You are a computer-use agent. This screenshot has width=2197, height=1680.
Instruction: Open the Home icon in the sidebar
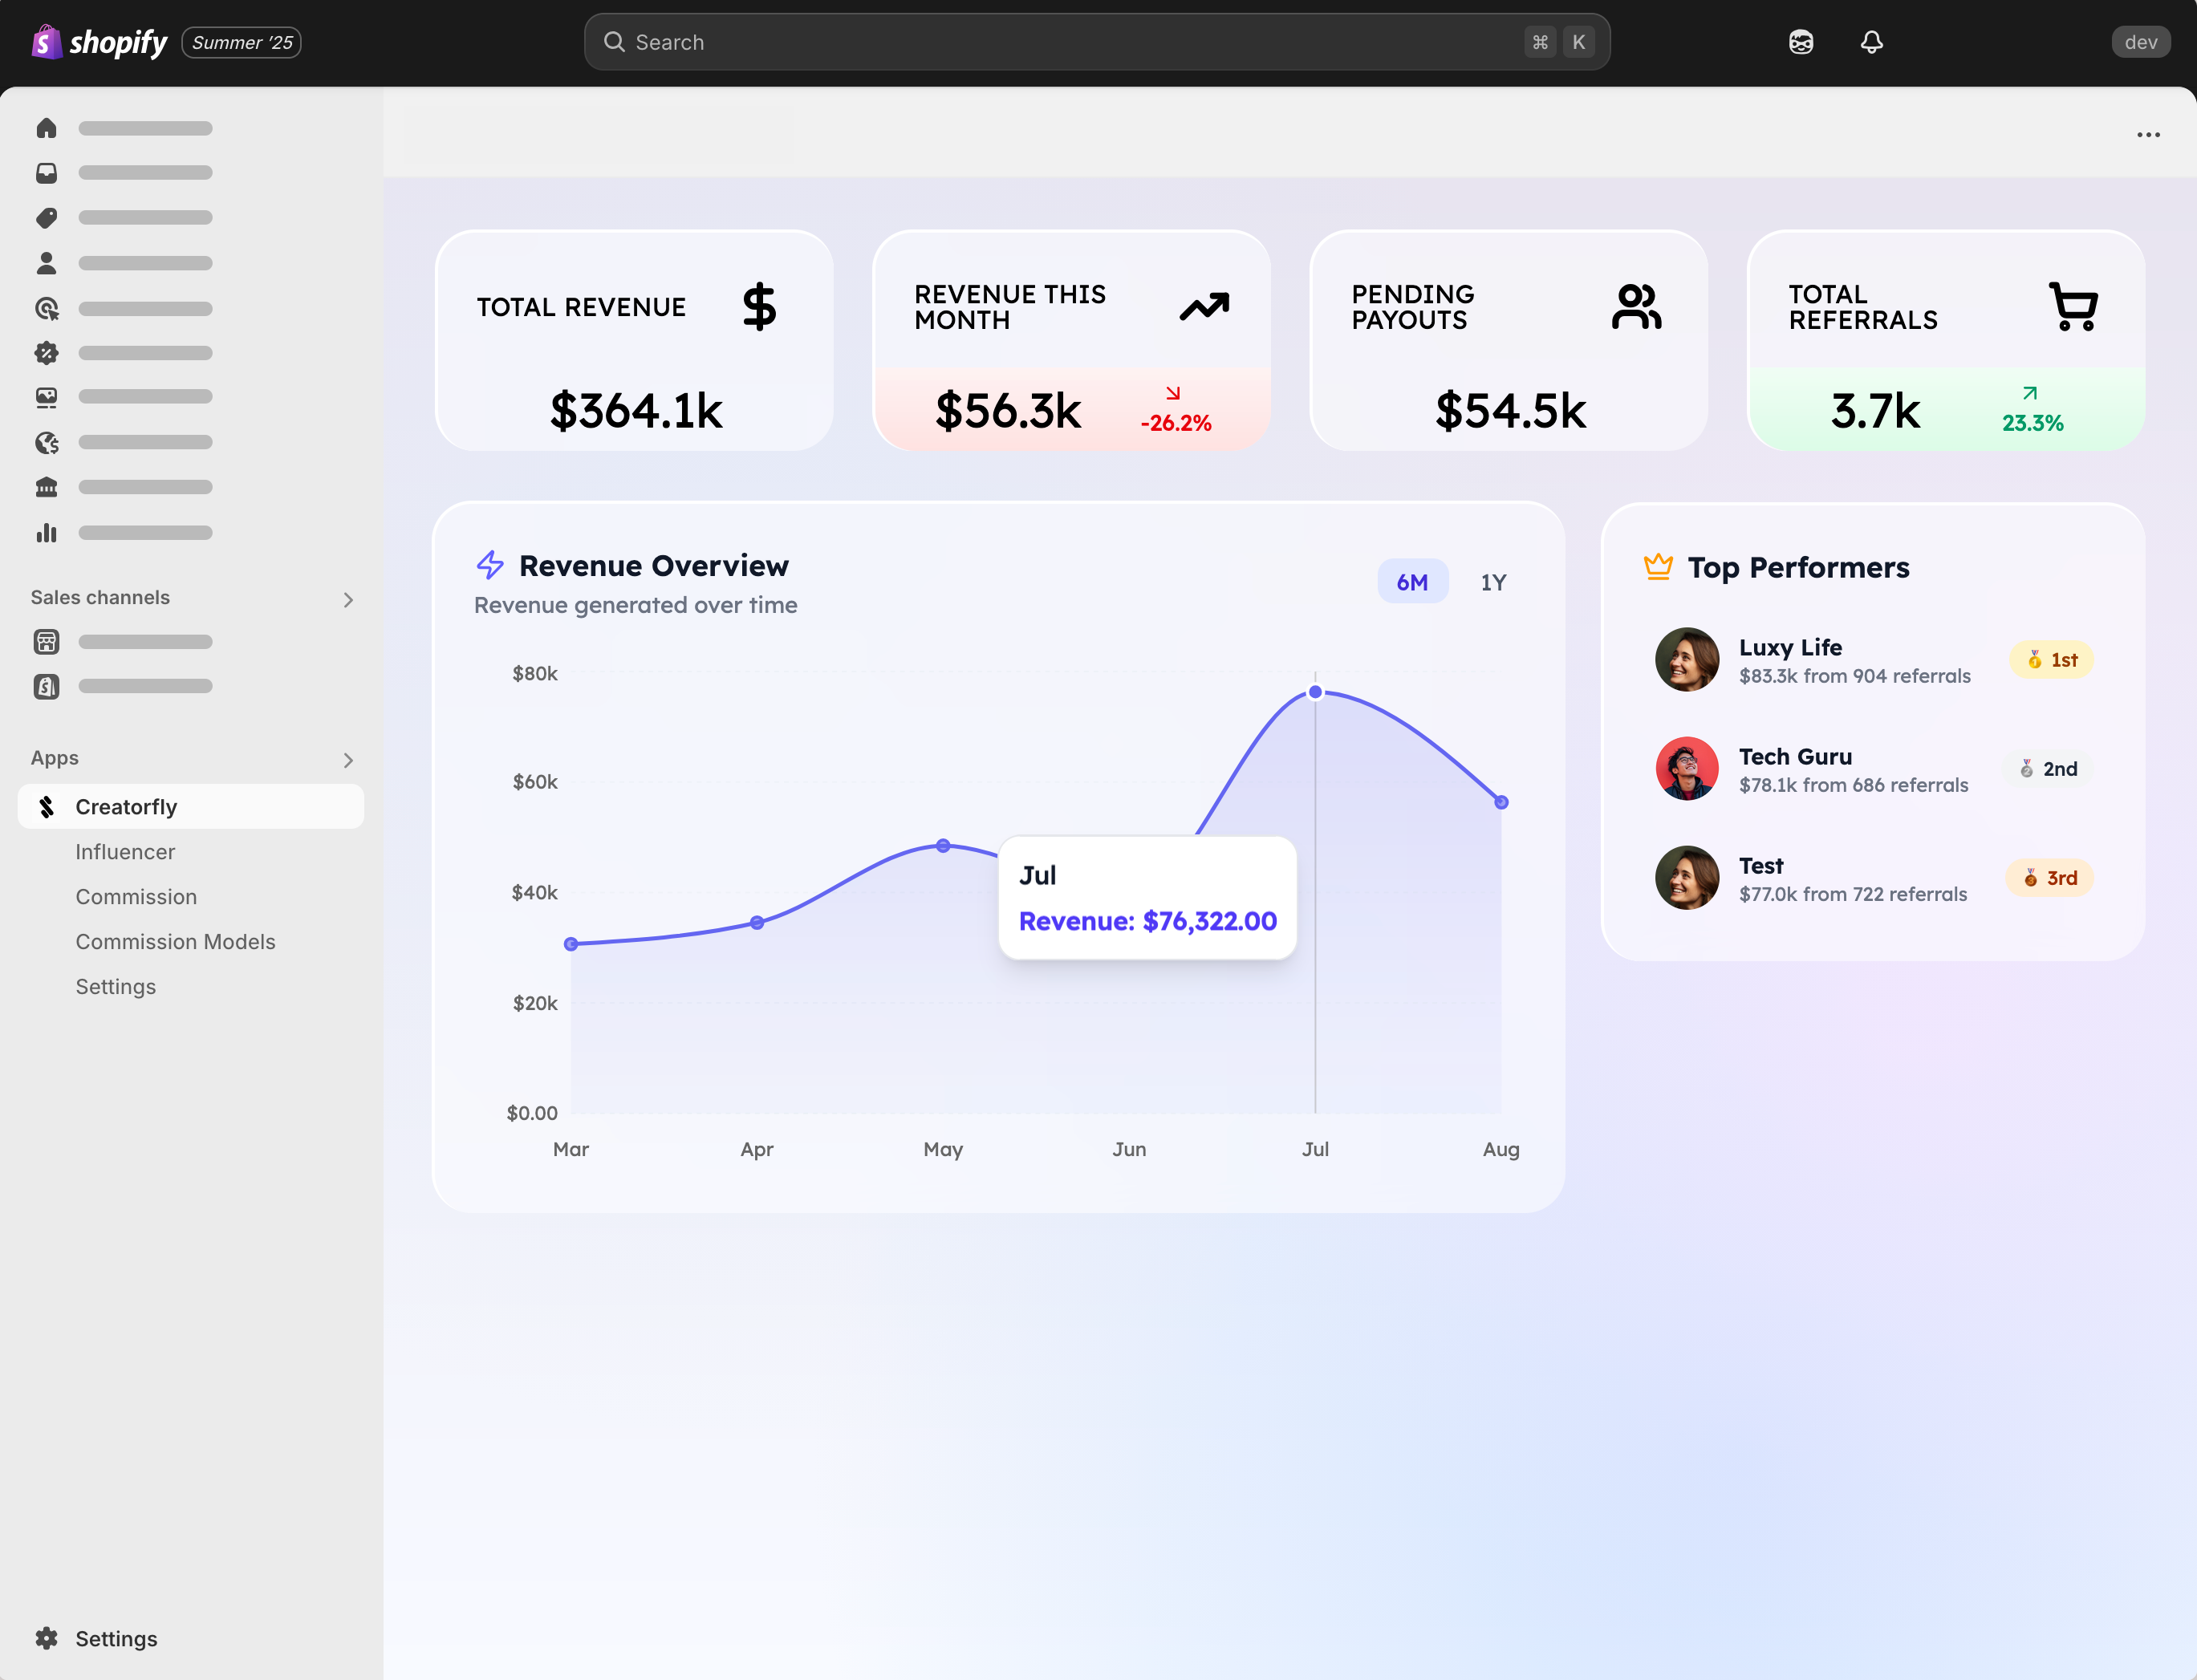pos(46,128)
